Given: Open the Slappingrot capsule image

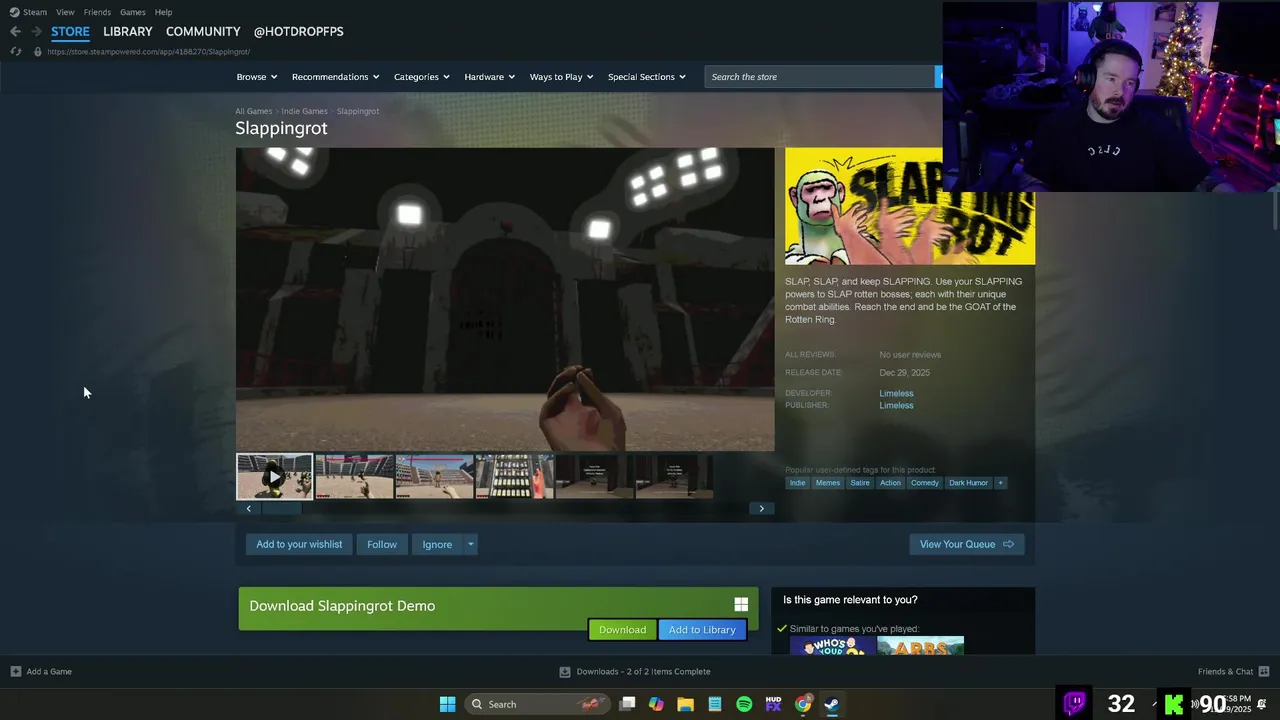Looking at the screenshot, I should pos(910,206).
